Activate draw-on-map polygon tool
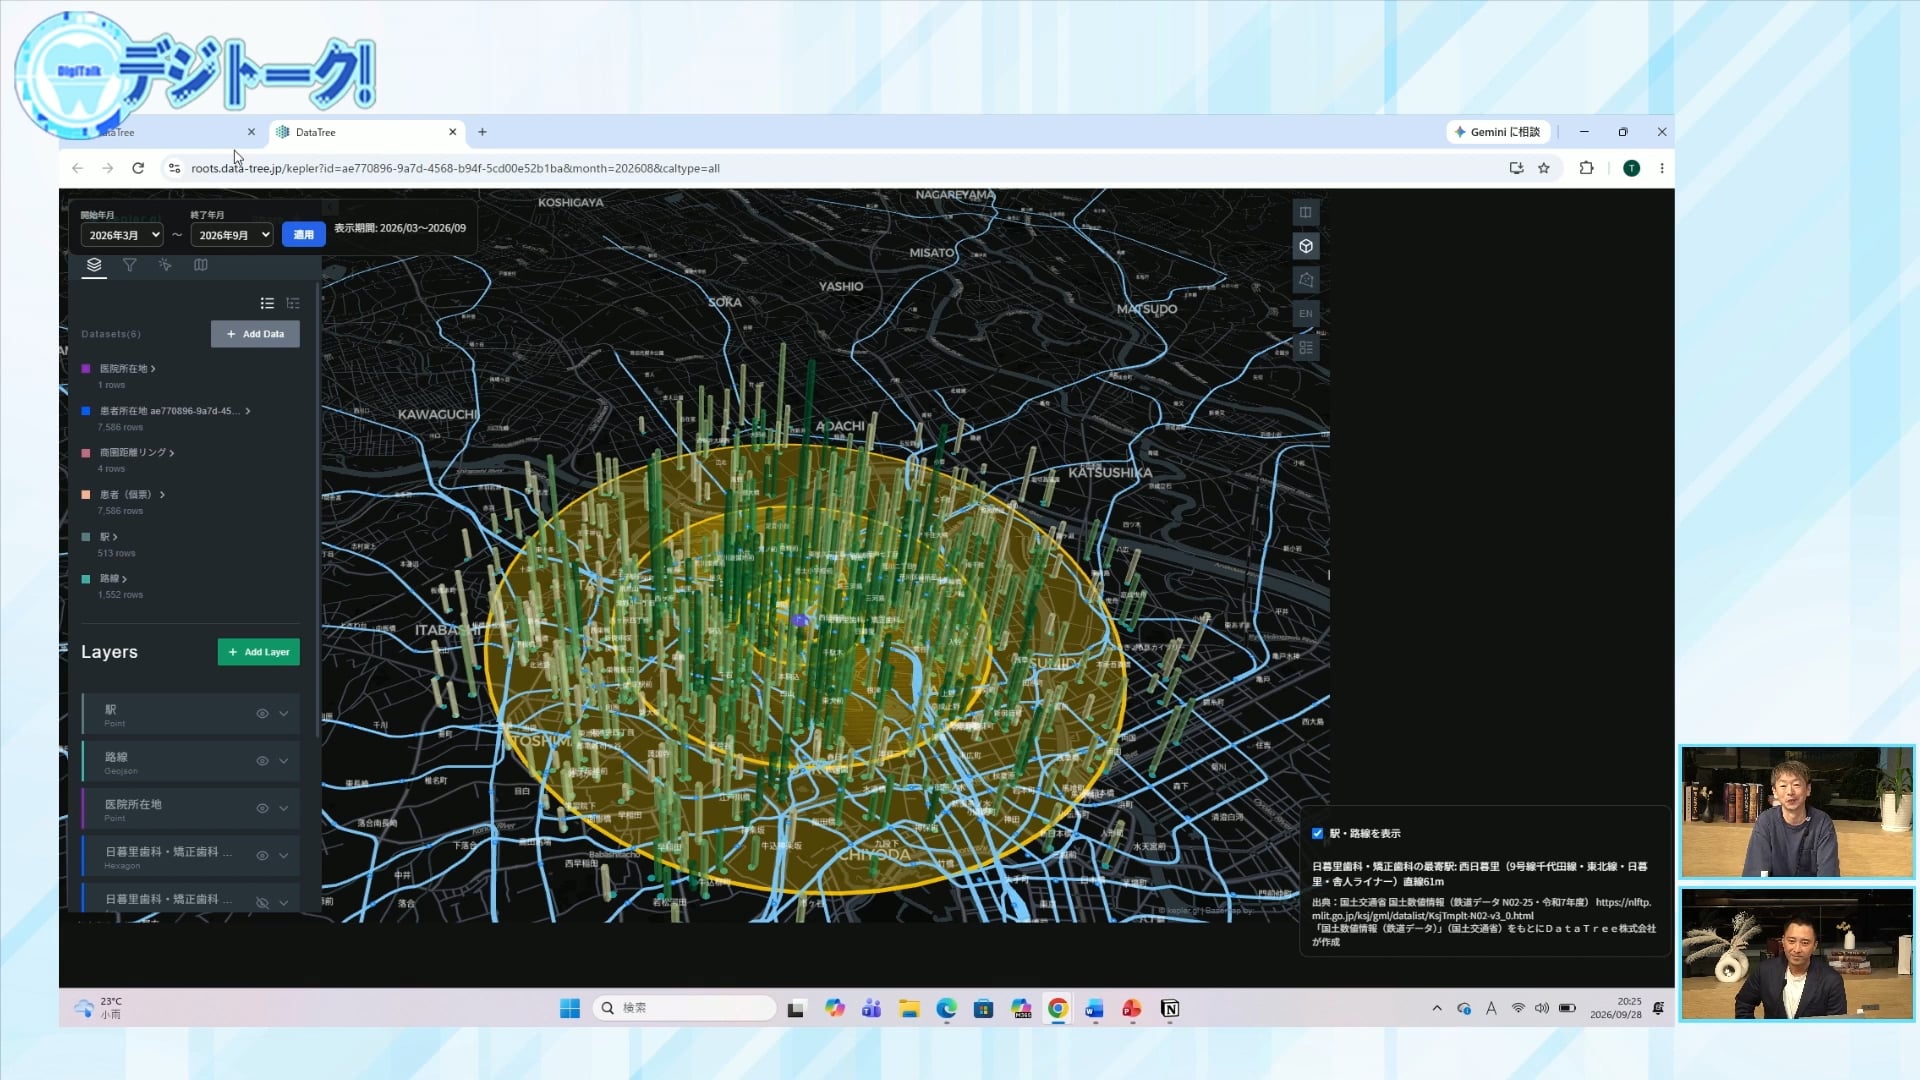This screenshot has height=1080, width=1920. (1305, 280)
